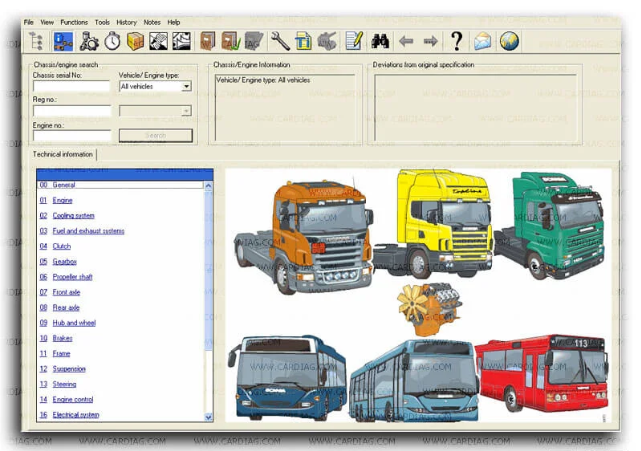Select the Technical information tab

[63, 154]
